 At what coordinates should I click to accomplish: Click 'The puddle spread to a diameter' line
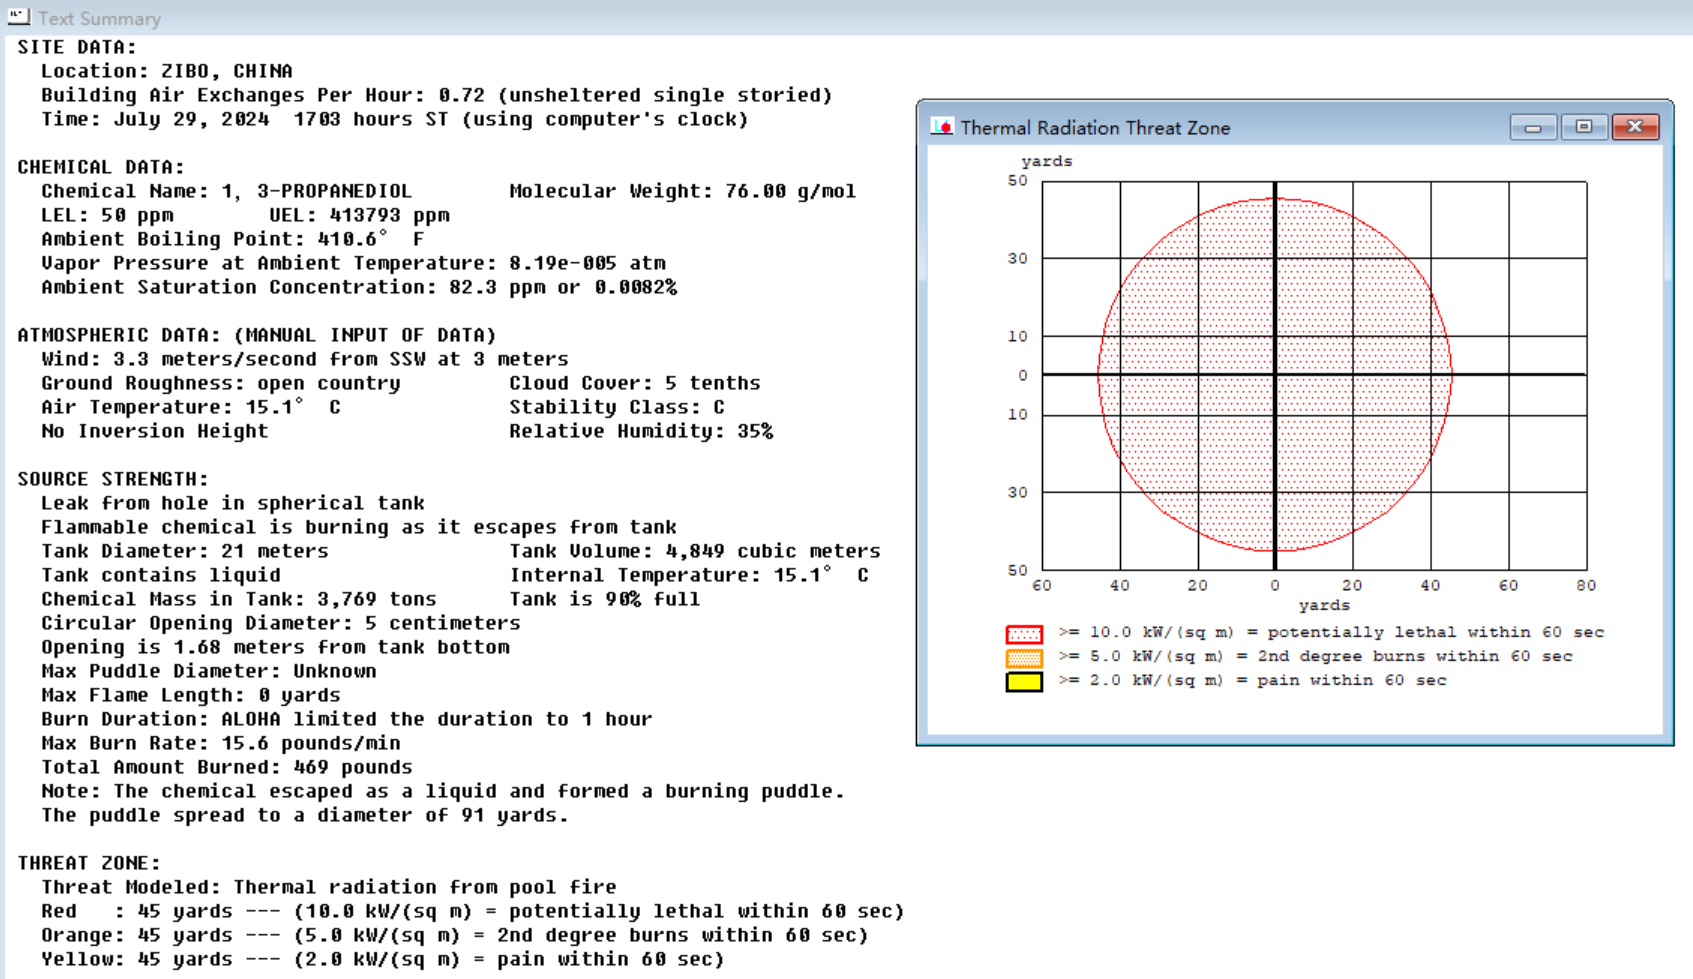coord(305,815)
